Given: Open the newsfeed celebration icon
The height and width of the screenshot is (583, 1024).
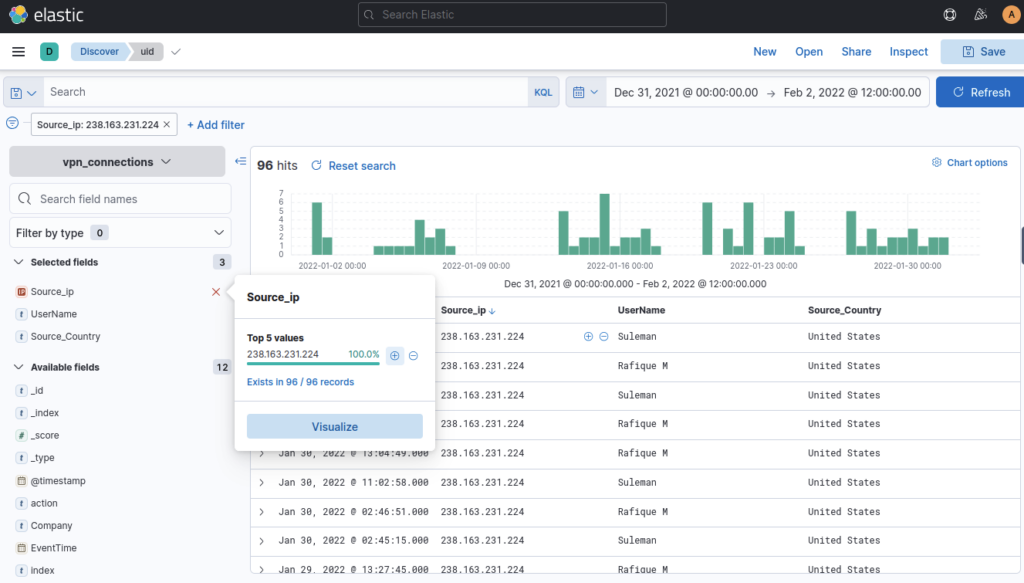Looking at the screenshot, I should [980, 14].
